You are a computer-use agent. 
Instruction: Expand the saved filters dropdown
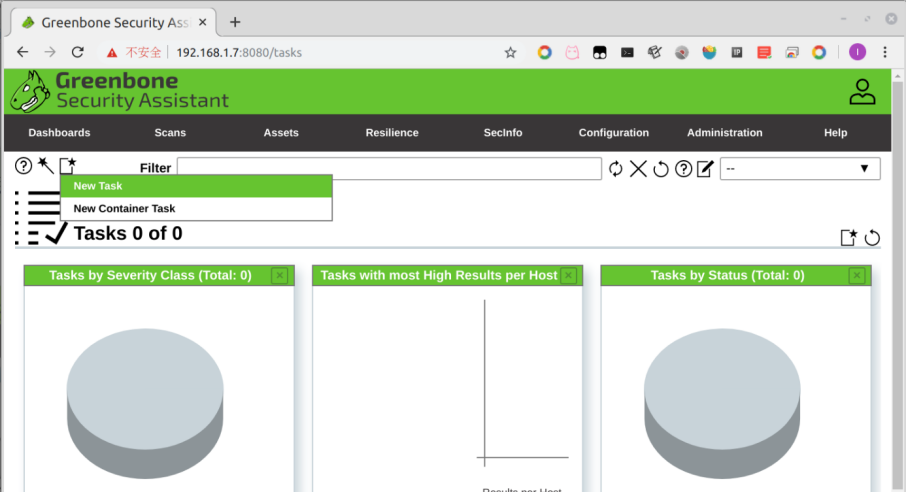[800, 169]
